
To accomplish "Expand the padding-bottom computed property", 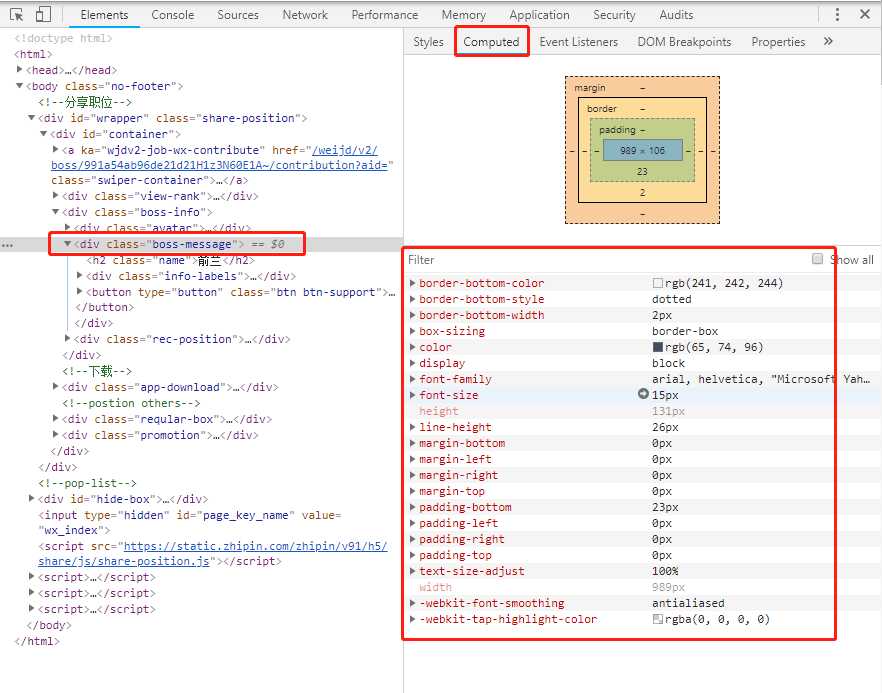I will tap(412, 507).
